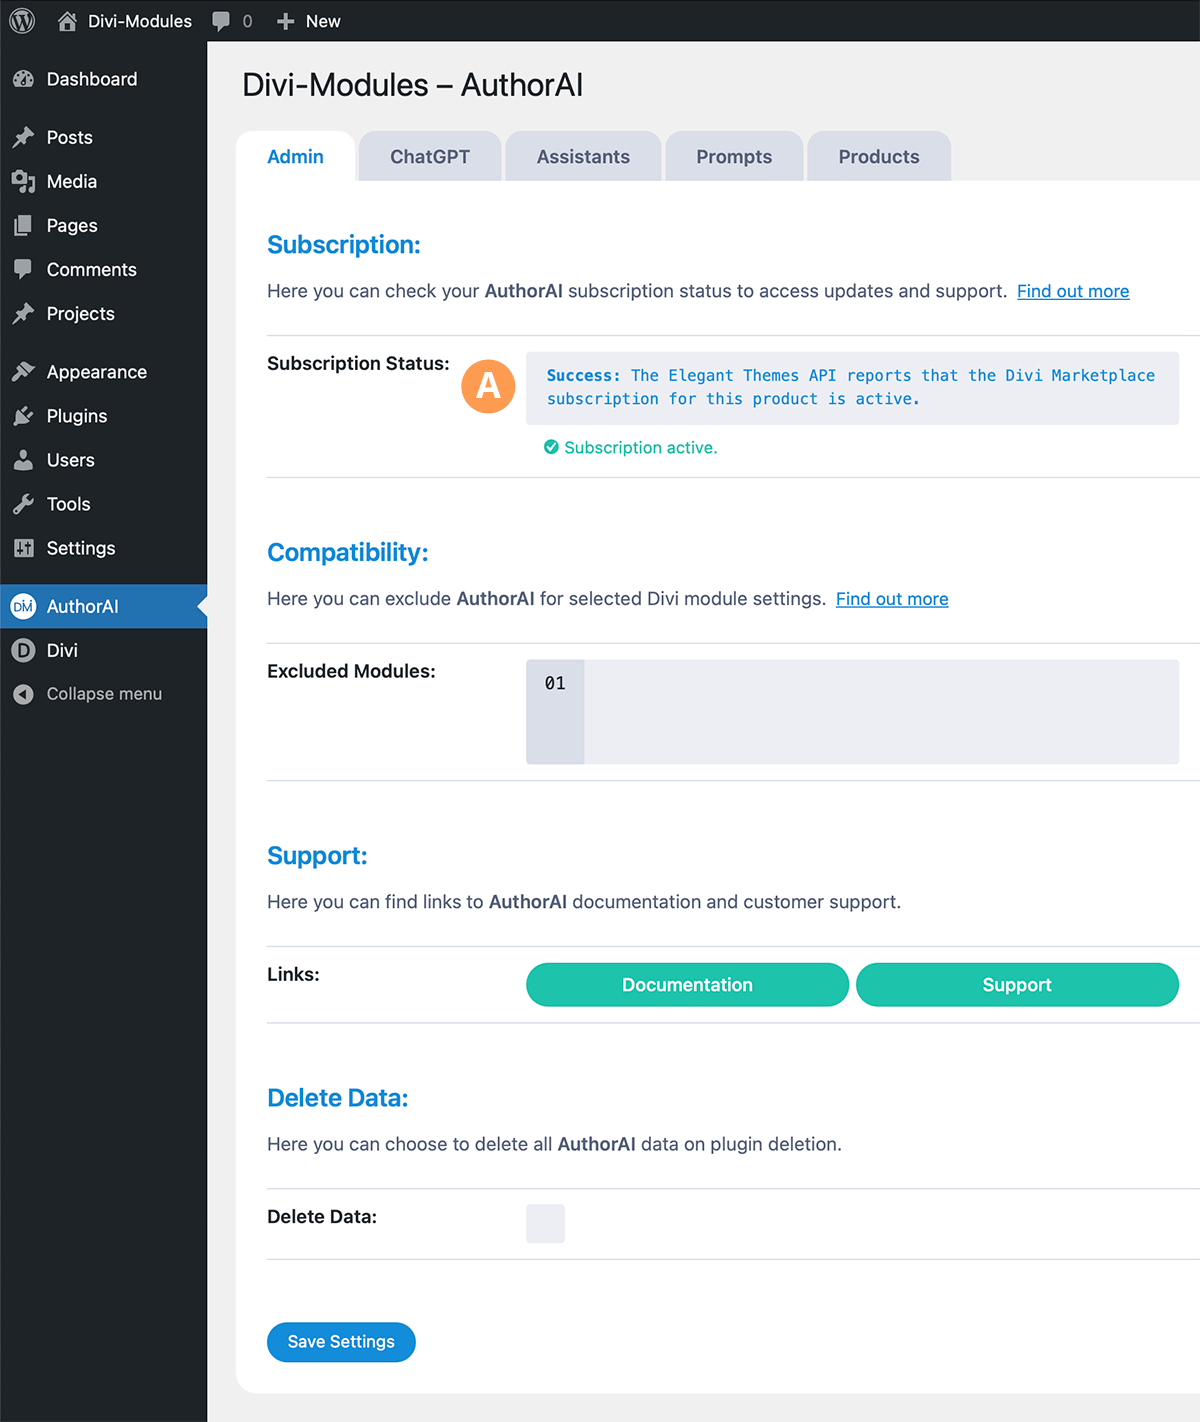Click the Collapse menu arrow icon

pyautogui.click(x=23, y=694)
